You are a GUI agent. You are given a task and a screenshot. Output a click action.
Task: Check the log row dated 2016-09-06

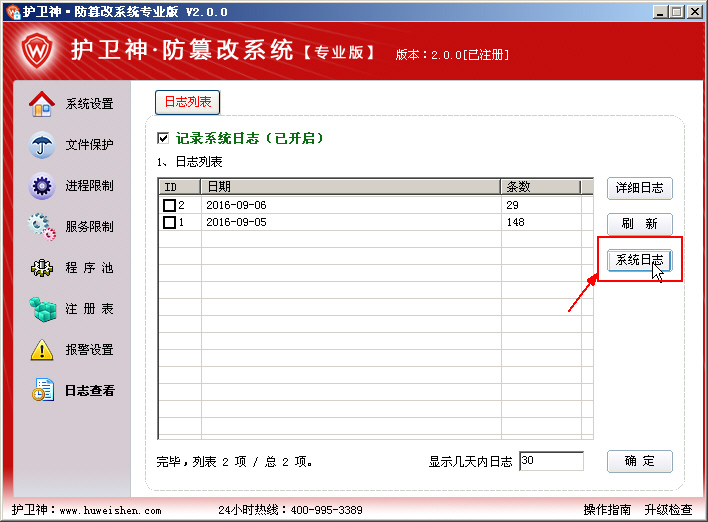tap(169, 205)
